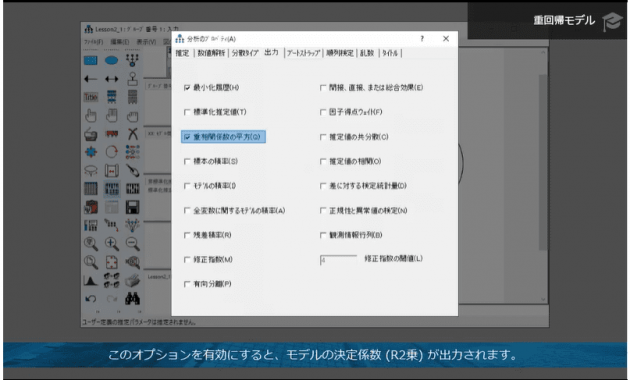The width and height of the screenshot is (630, 380).
Task: Select the erase object X icon
Action: (x=133, y=133)
